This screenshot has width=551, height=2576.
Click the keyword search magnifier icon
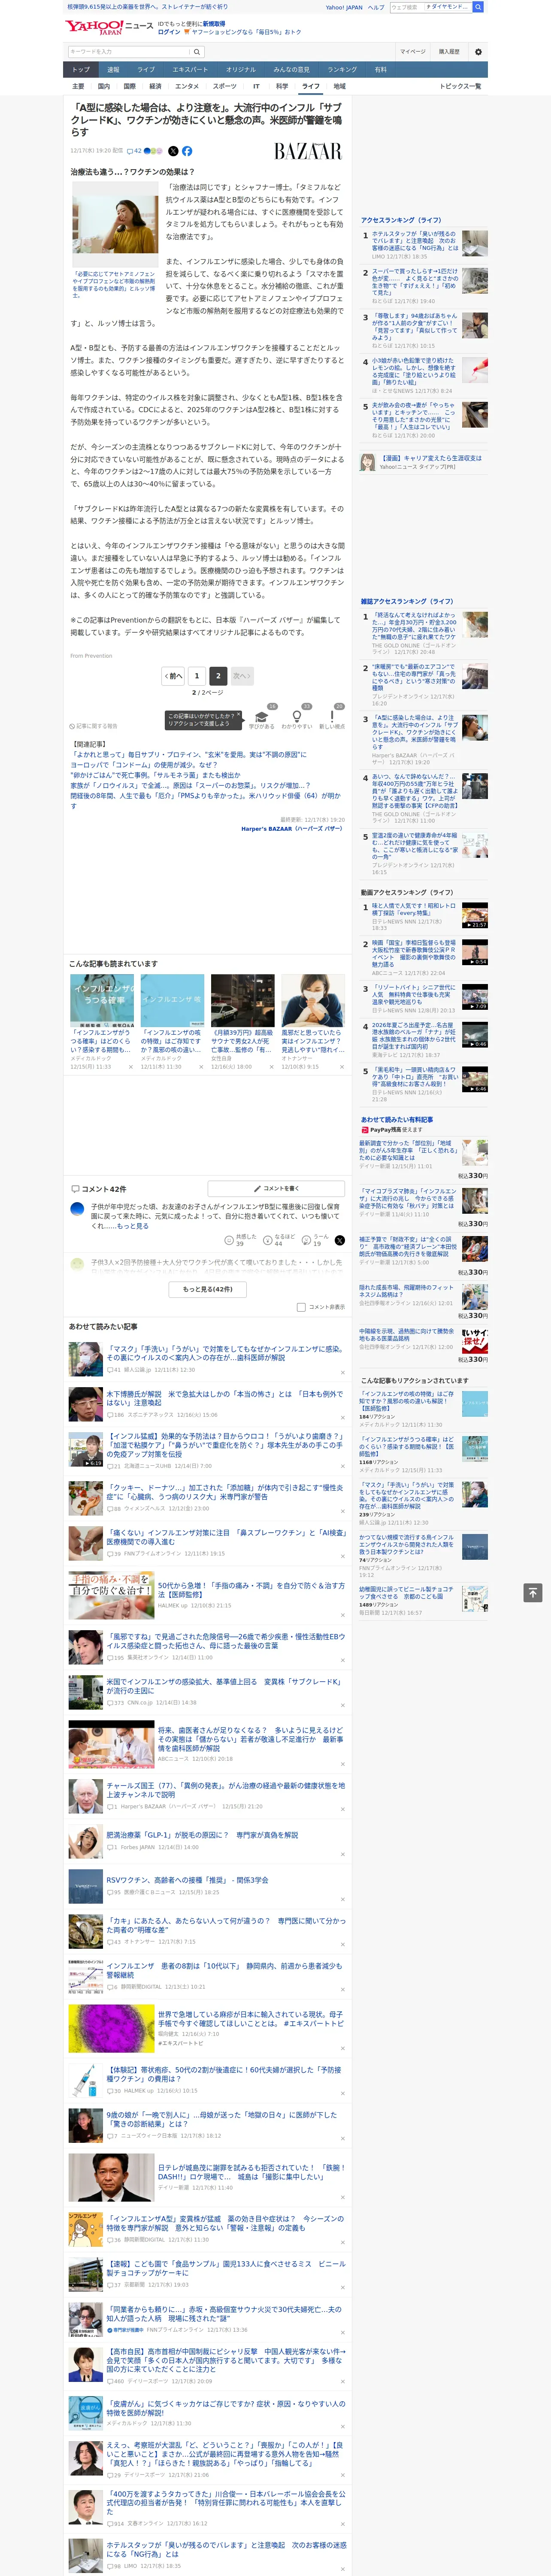[x=197, y=52]
